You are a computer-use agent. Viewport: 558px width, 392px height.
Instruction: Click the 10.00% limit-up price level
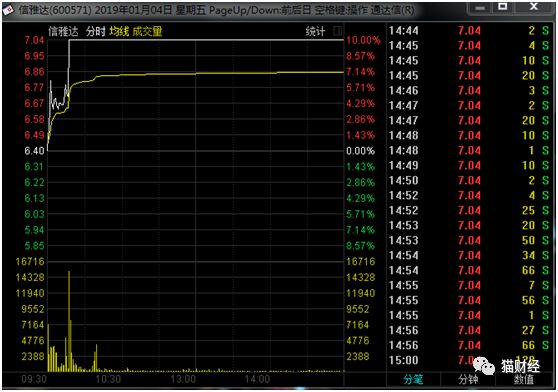click(363, 40)
